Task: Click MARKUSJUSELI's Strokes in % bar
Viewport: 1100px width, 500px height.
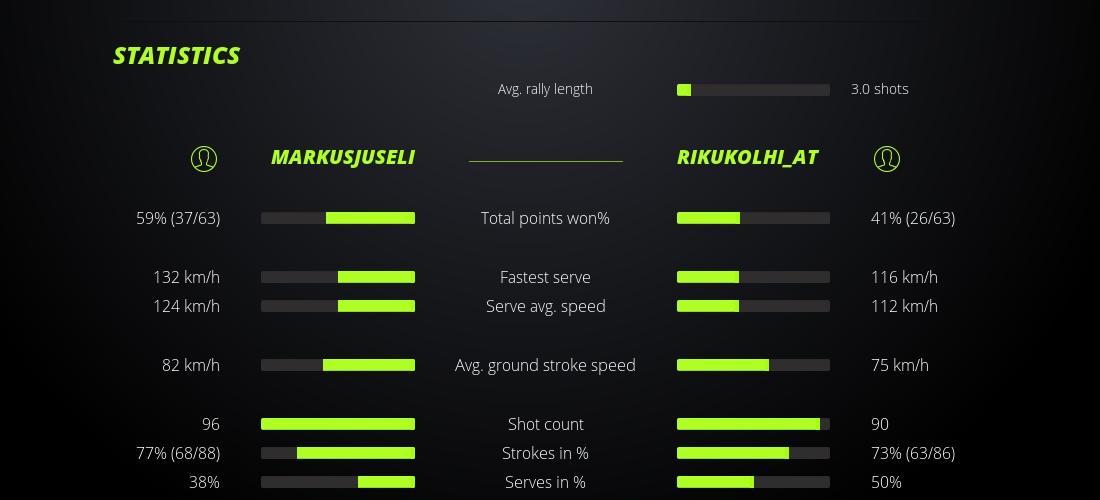Action: pos(338,453)
